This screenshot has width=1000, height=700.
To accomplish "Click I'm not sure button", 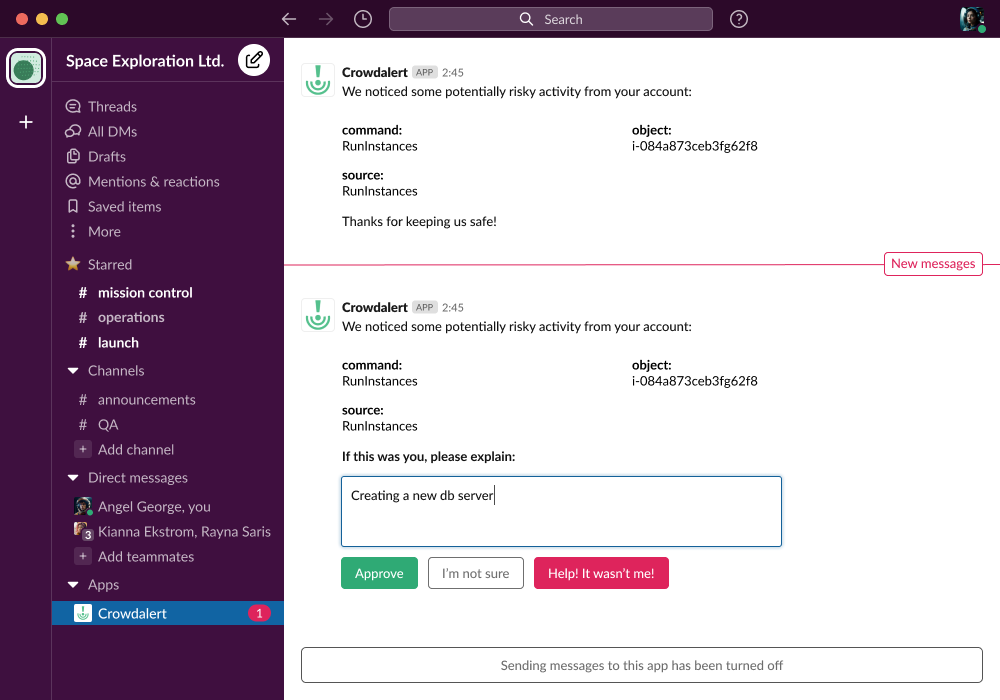I will (x=476, y=573).
